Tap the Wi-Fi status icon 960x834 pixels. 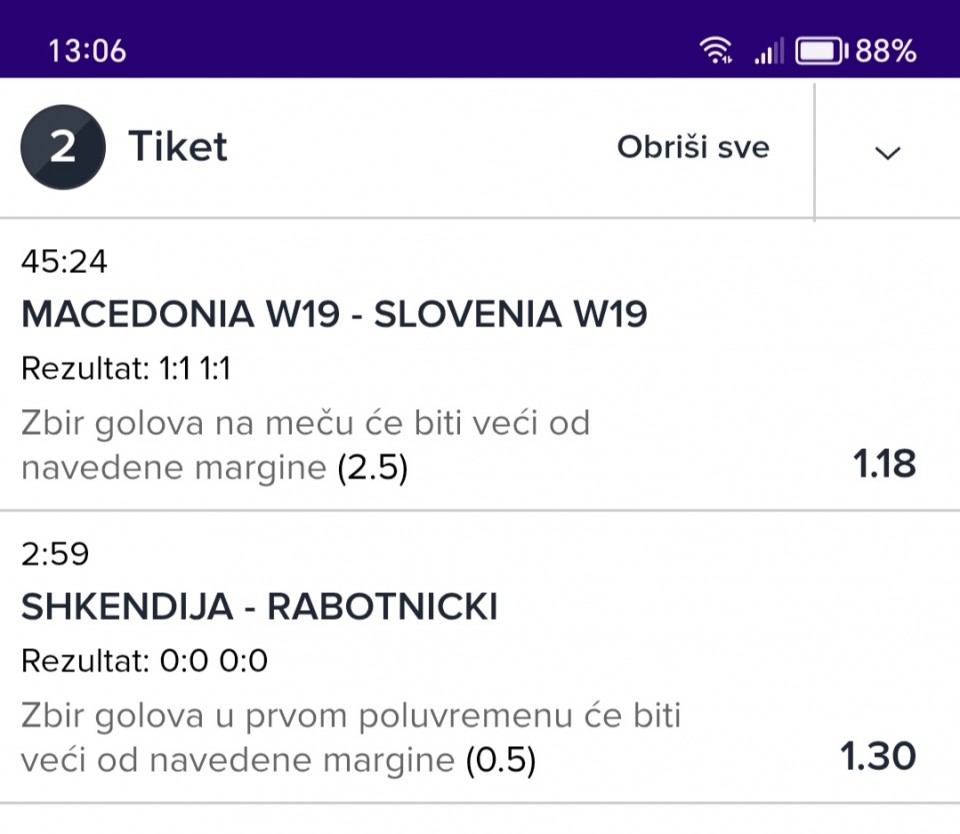tap(716, 50)
